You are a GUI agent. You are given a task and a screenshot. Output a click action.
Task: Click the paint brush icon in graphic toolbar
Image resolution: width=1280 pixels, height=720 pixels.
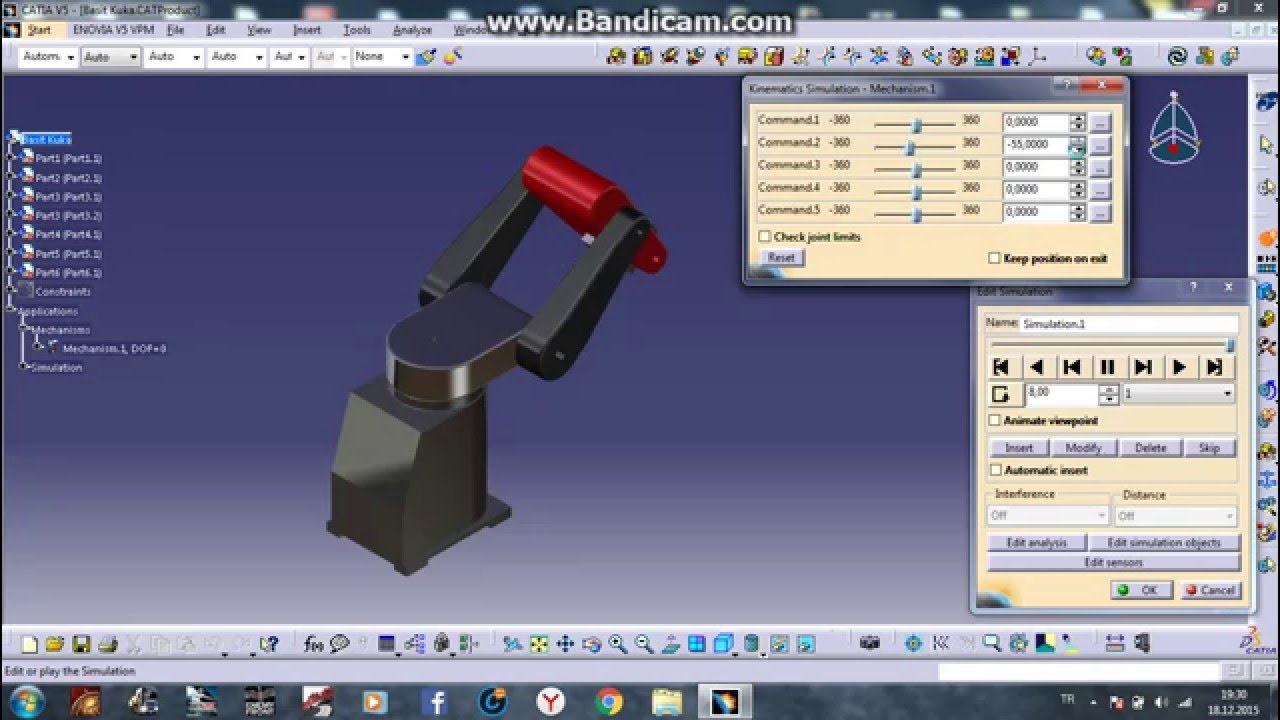click(427, 57)
